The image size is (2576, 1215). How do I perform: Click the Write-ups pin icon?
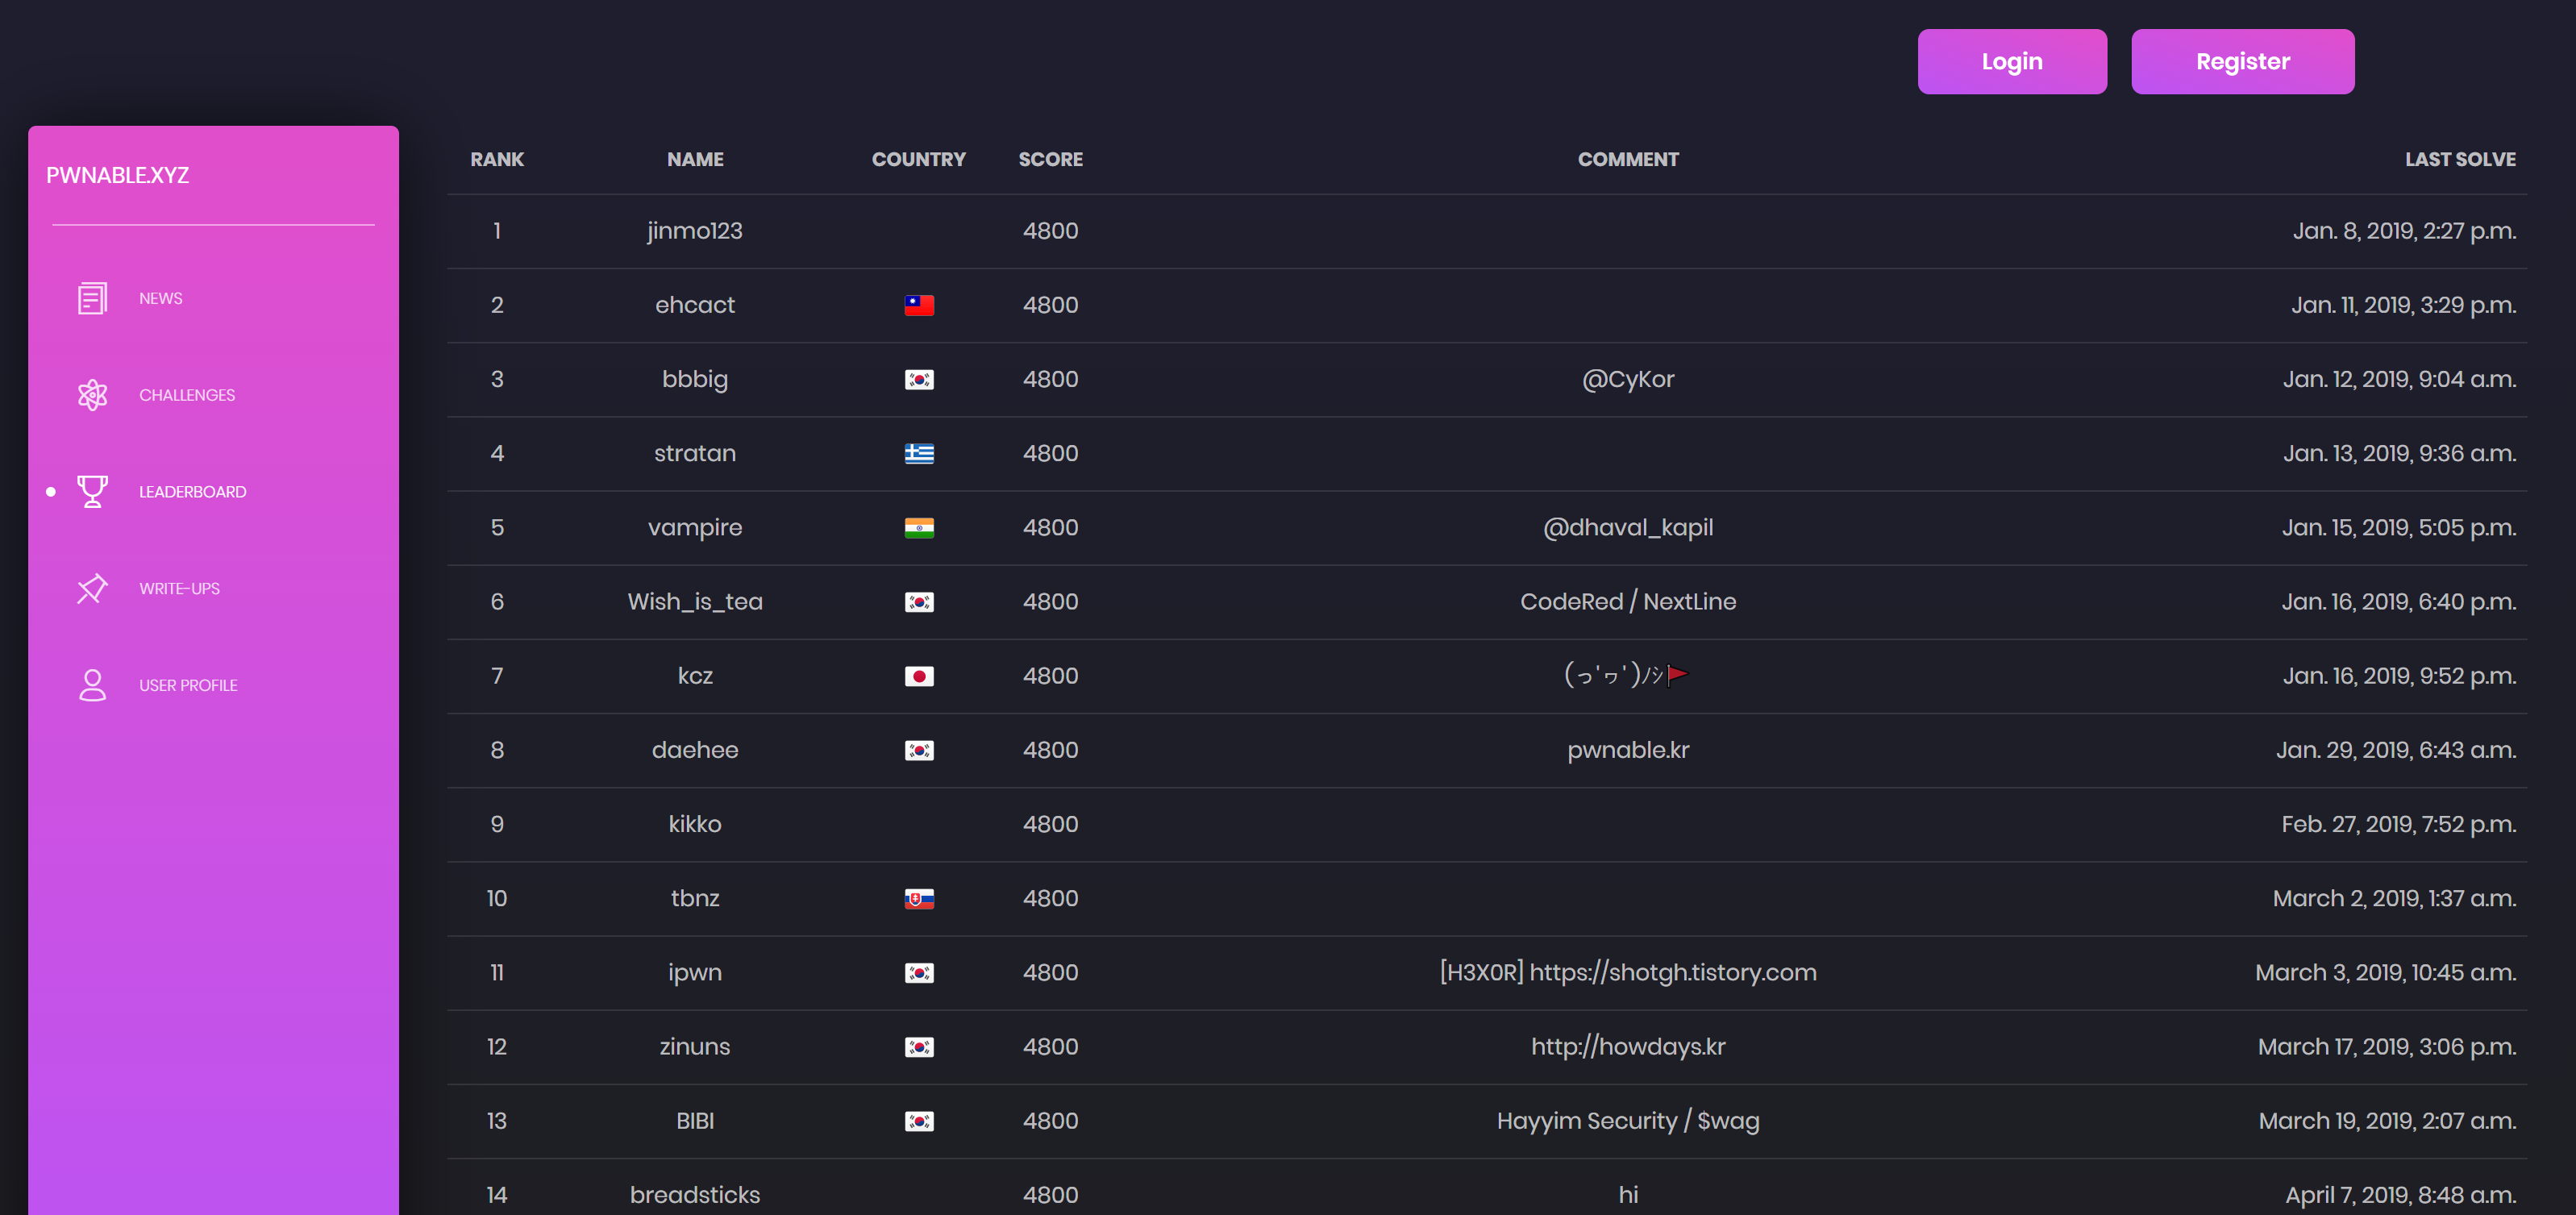(92, 588)
